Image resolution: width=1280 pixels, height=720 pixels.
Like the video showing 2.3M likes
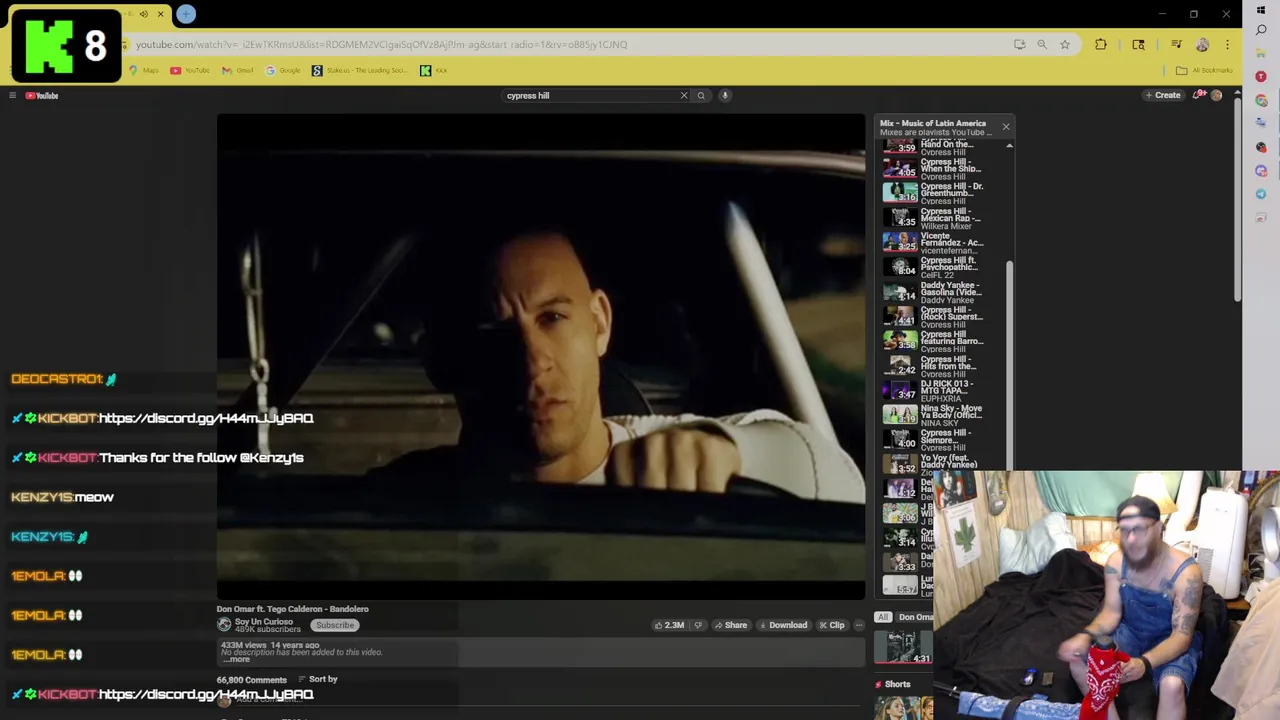point(669,625)
